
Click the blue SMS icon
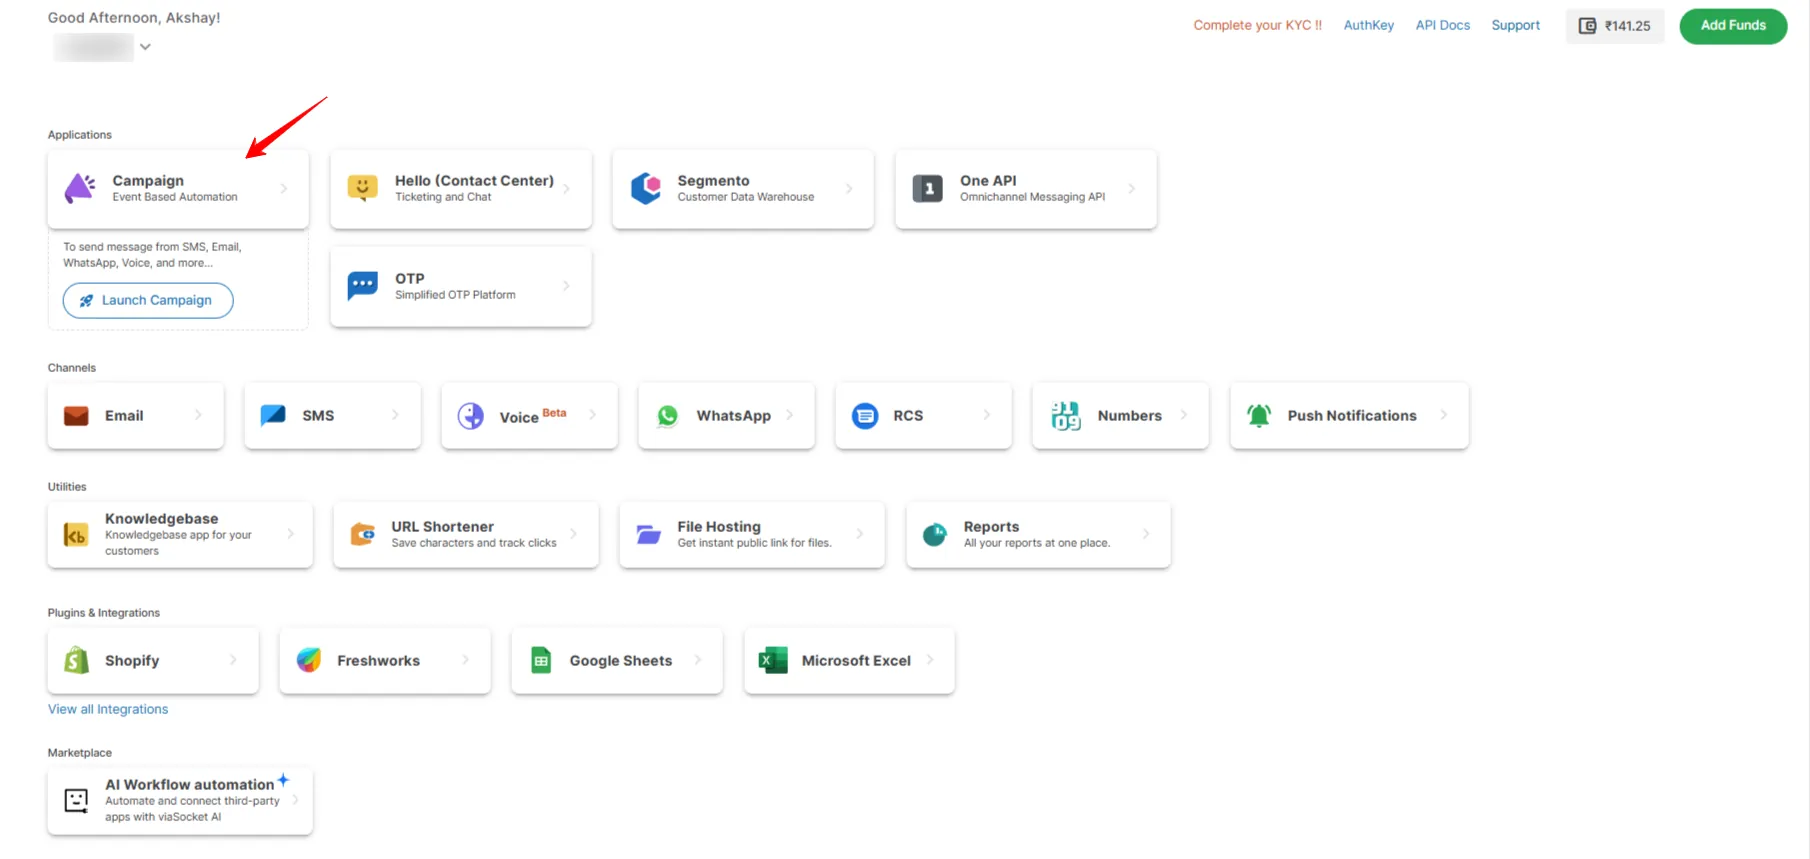(x=273, y=415)
